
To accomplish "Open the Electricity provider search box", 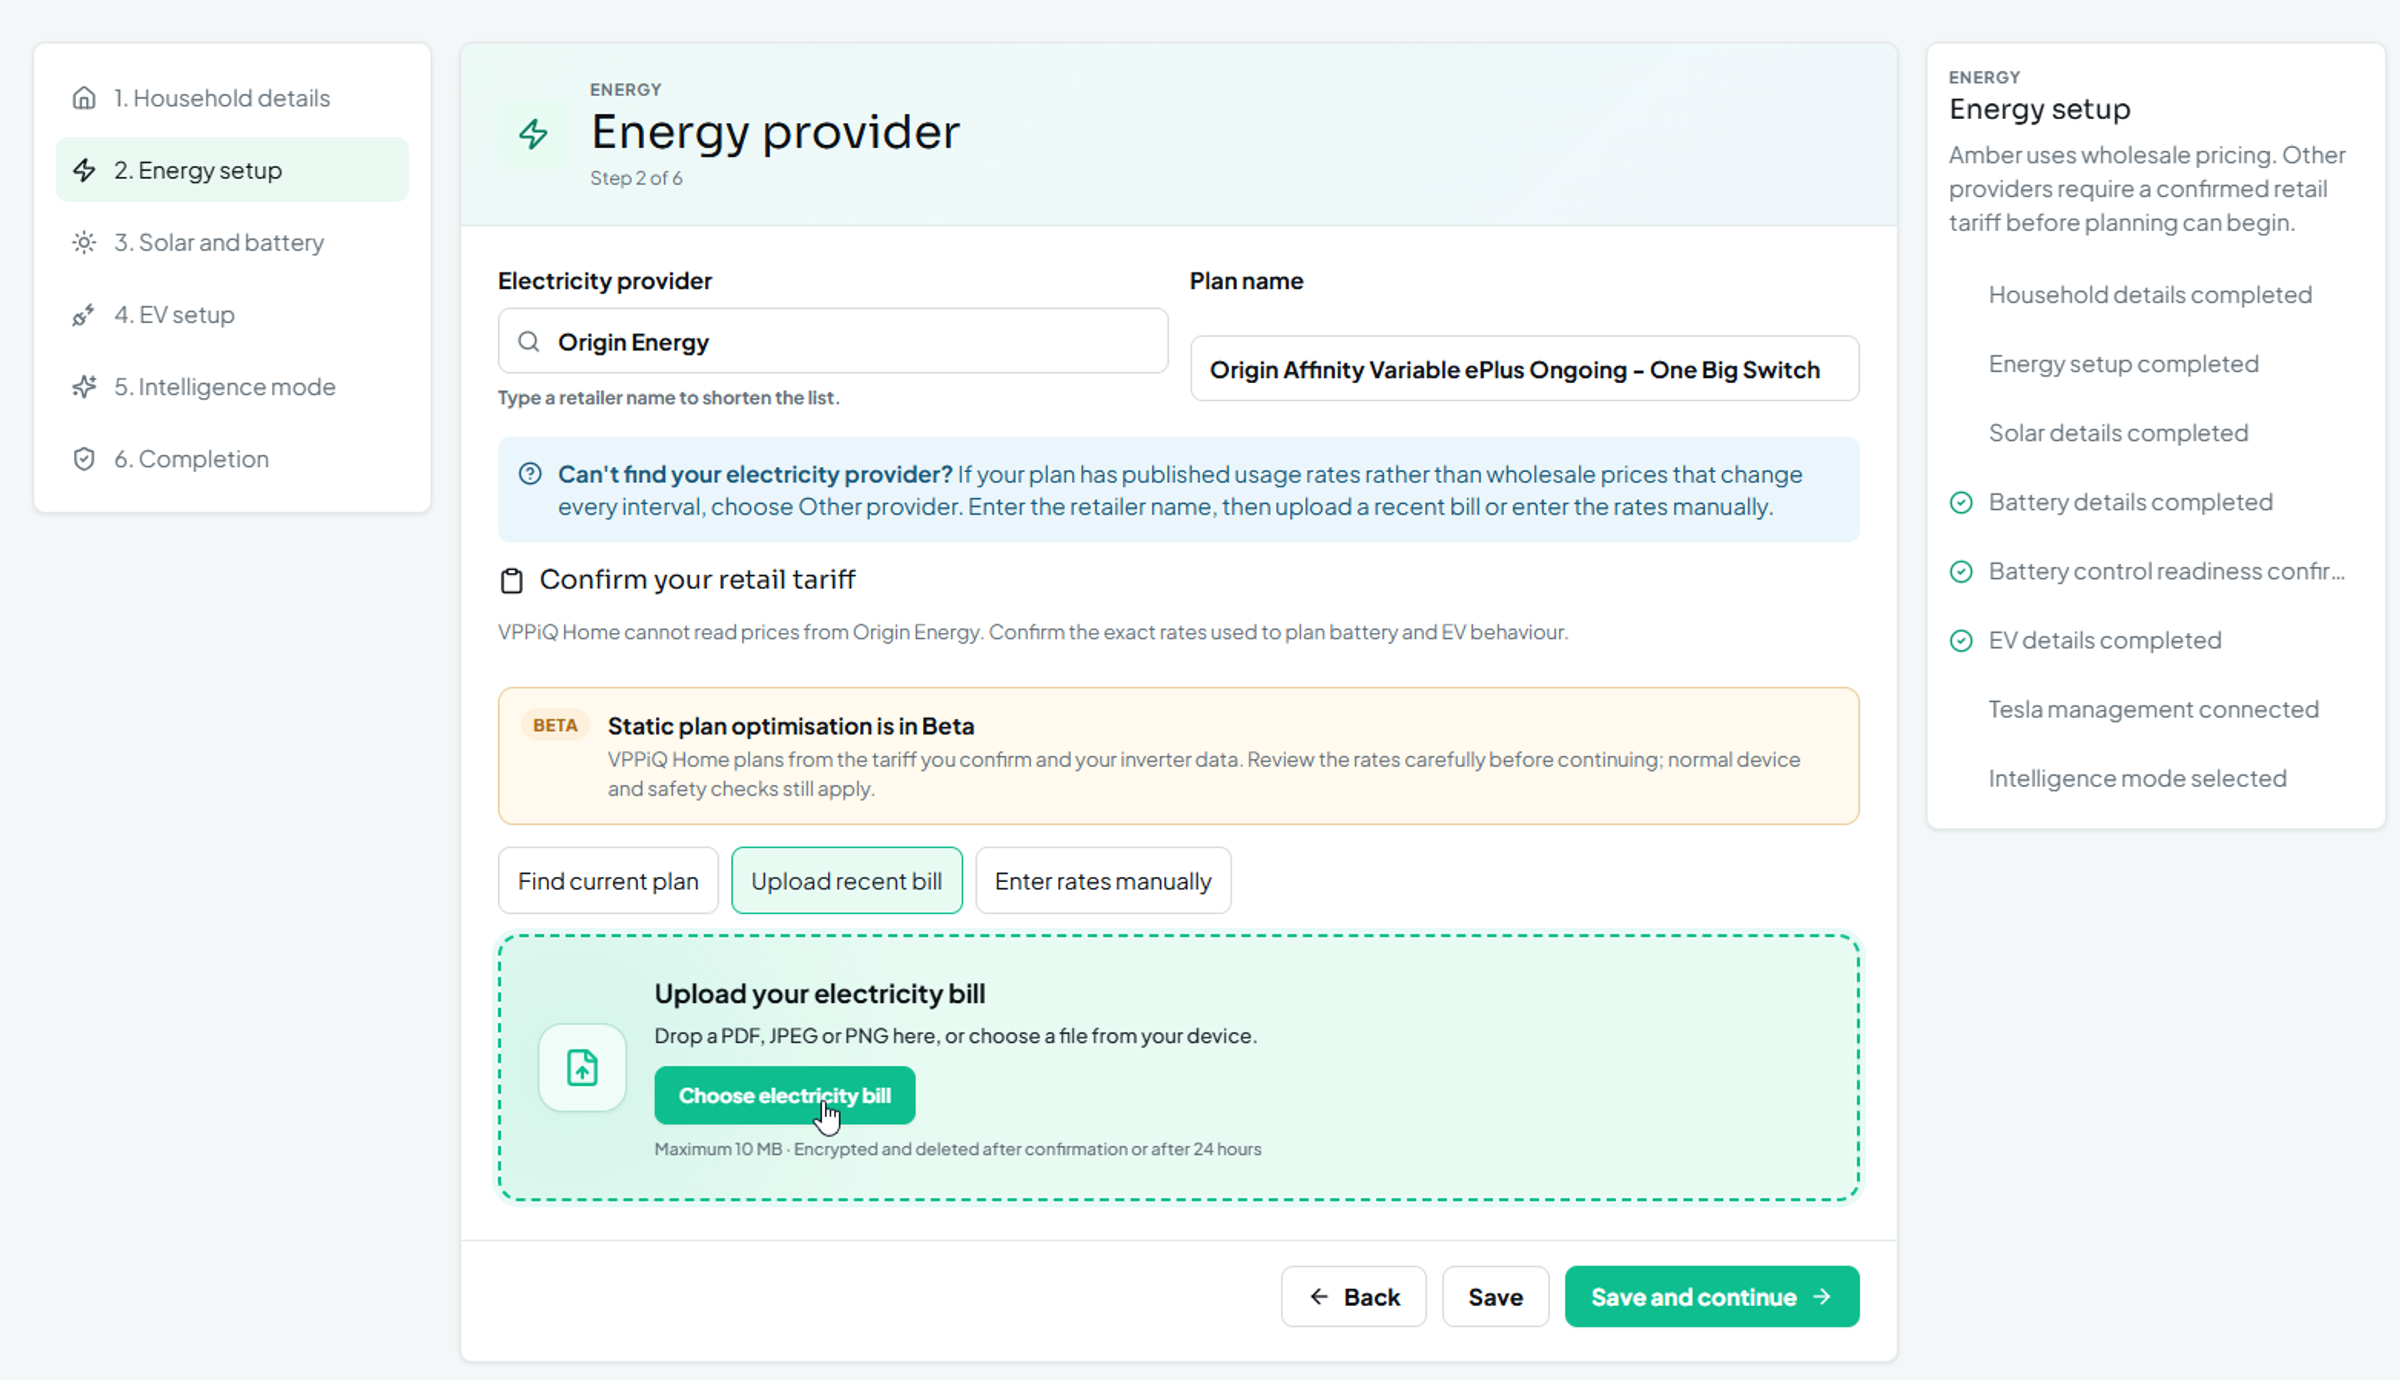I will pos(833,341).
